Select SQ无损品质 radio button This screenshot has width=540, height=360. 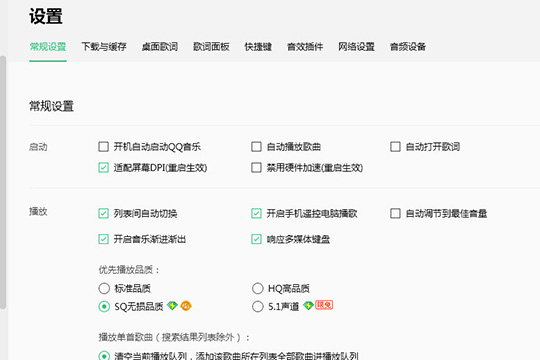(104, 307)
